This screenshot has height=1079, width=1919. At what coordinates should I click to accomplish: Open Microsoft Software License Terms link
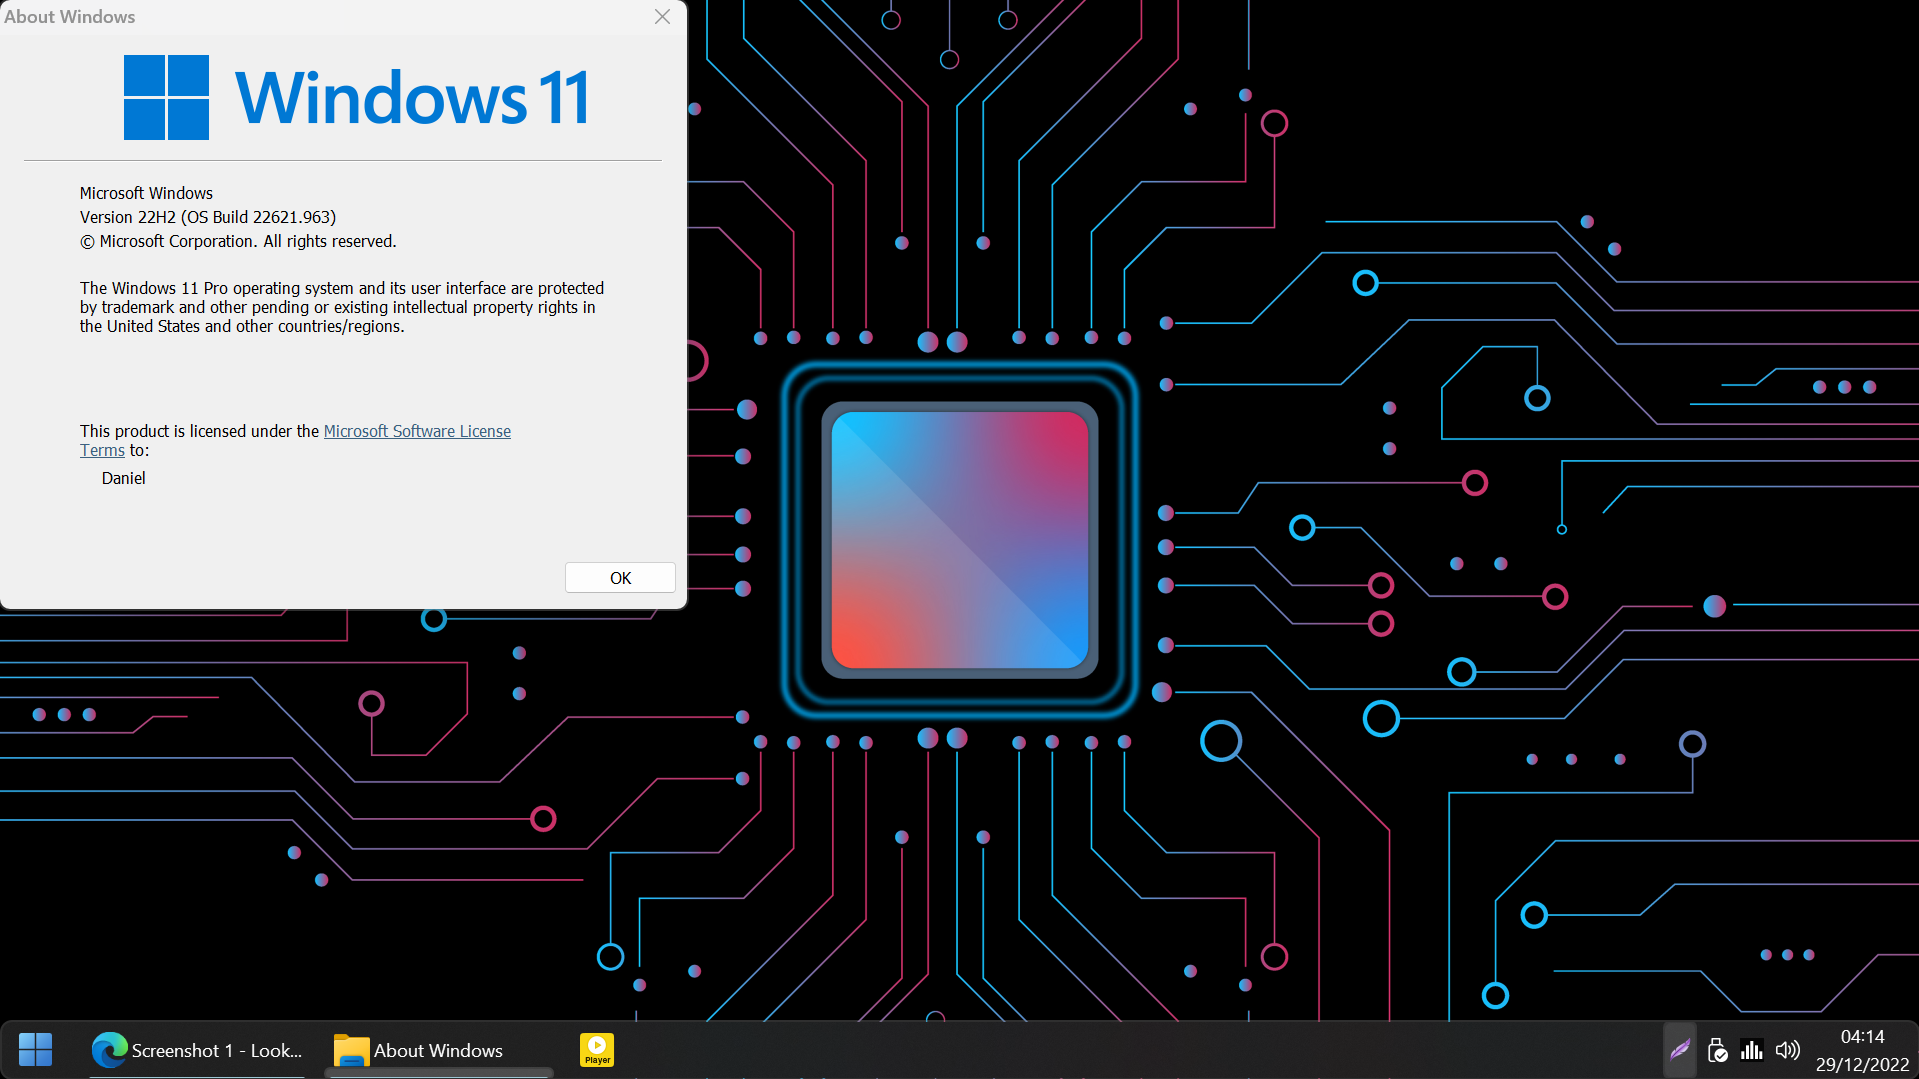coord(417,431)
